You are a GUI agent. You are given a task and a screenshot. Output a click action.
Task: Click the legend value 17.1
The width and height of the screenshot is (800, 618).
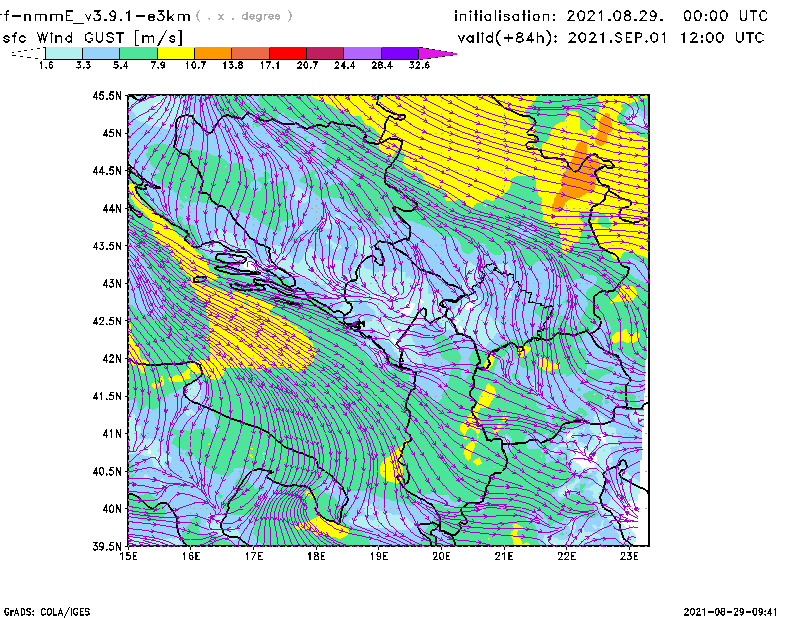(x=270, y=65)
